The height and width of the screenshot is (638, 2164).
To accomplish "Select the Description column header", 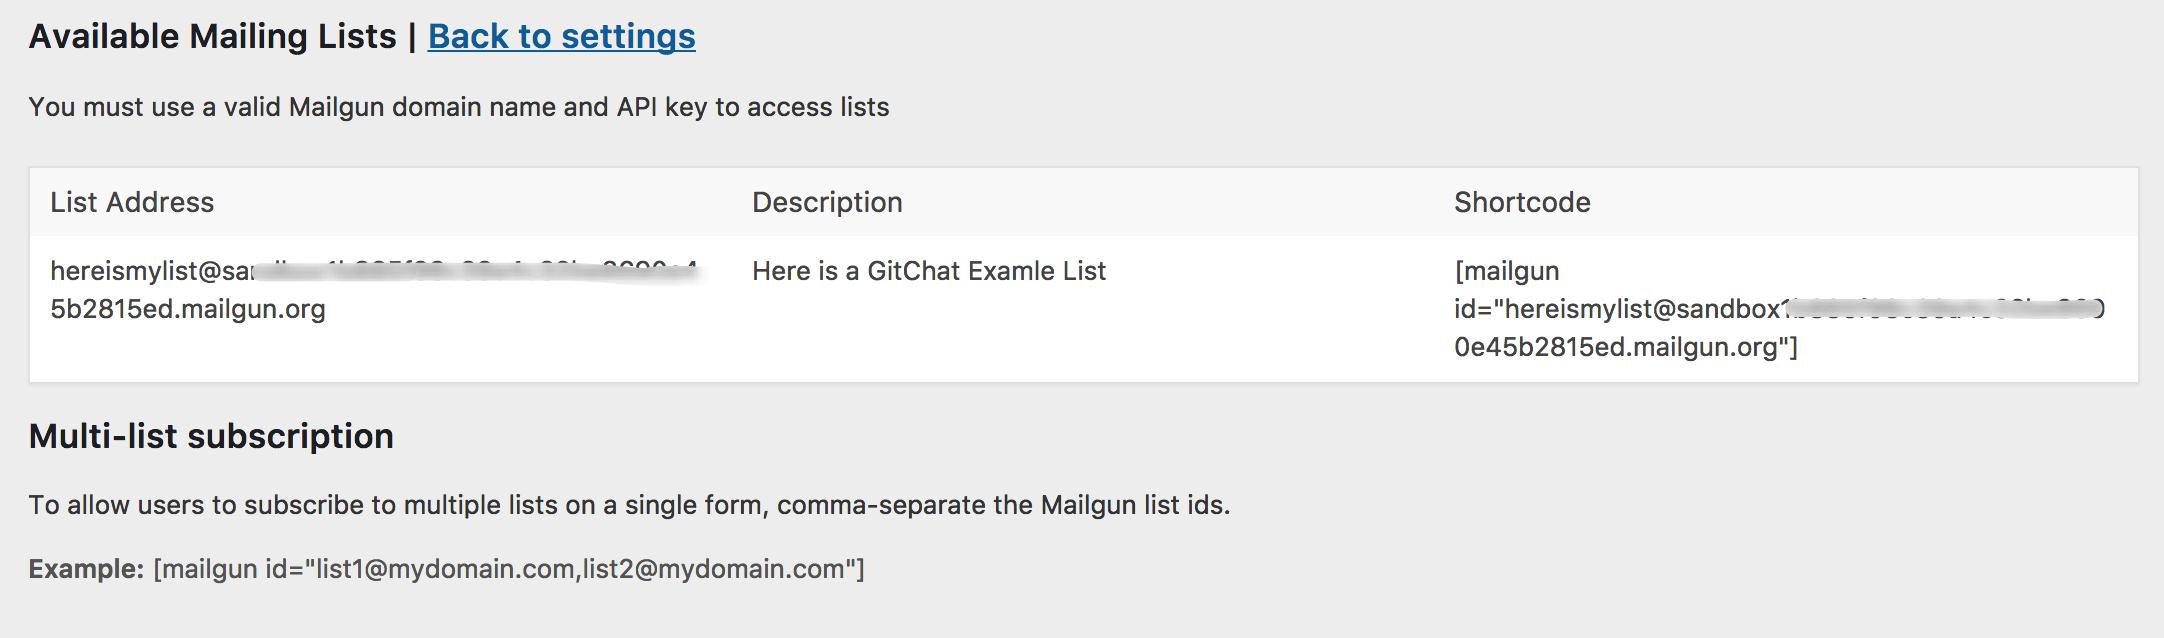I will [827, 202].
